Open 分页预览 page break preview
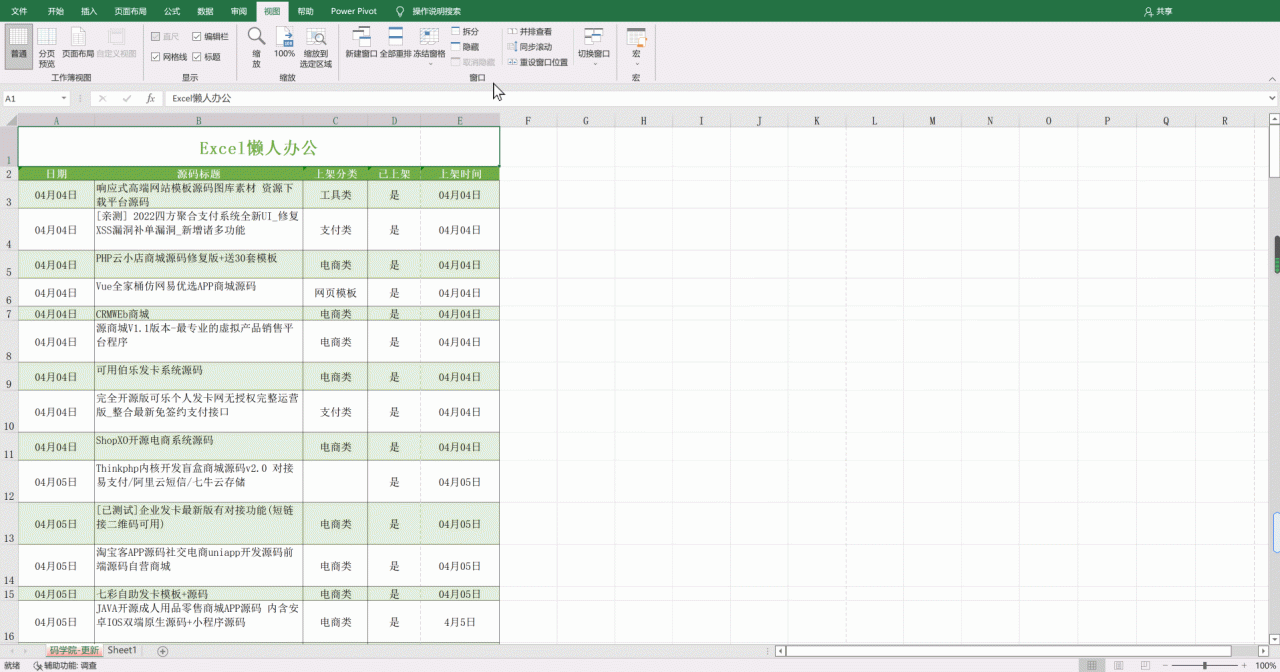 coord(47,46)
